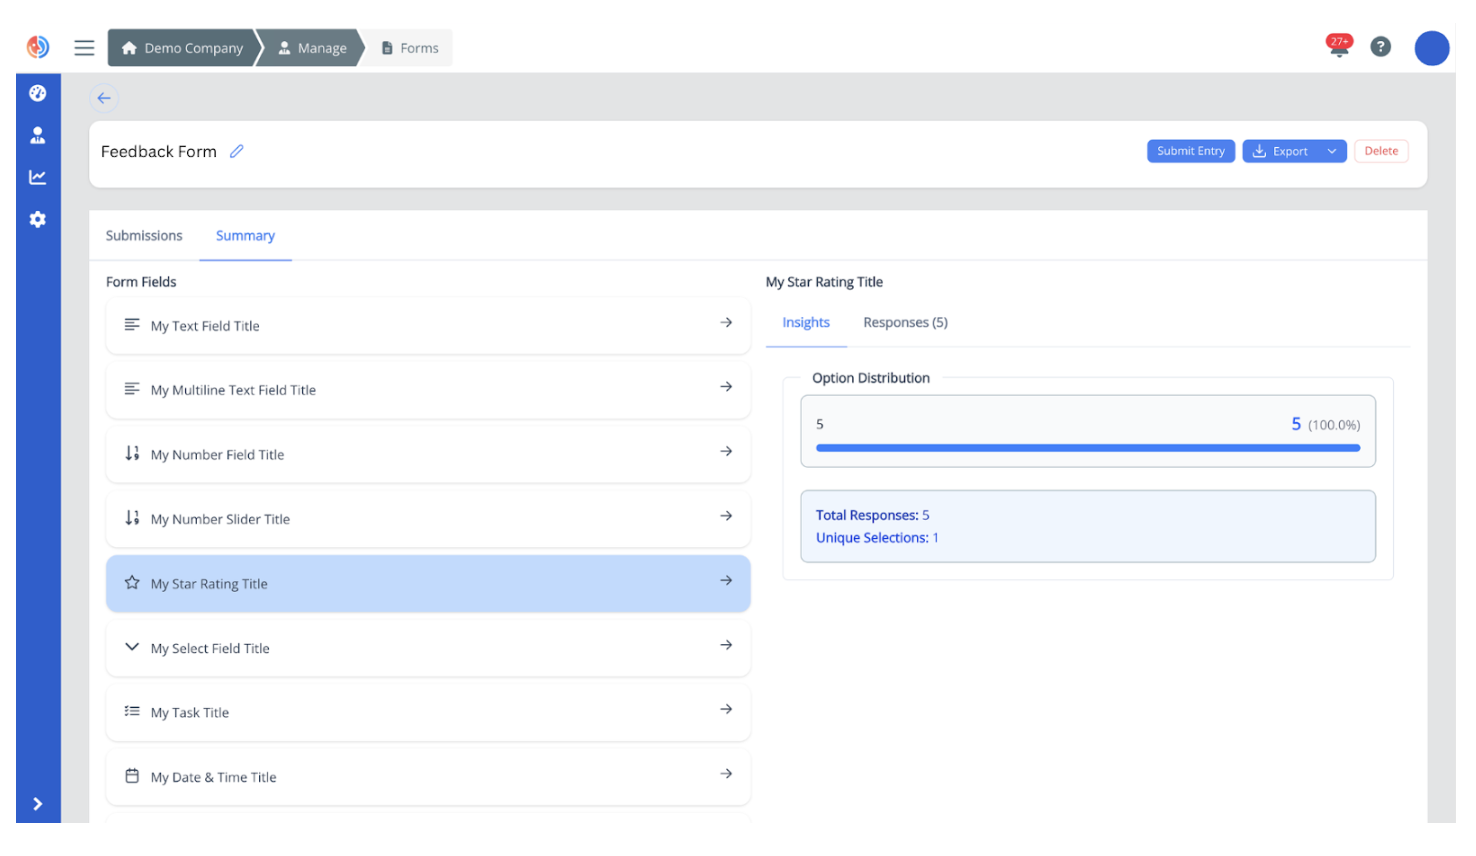Open the users icon in sidebar
Viewport: 1476px width, 856px height.
coord(38,135)
